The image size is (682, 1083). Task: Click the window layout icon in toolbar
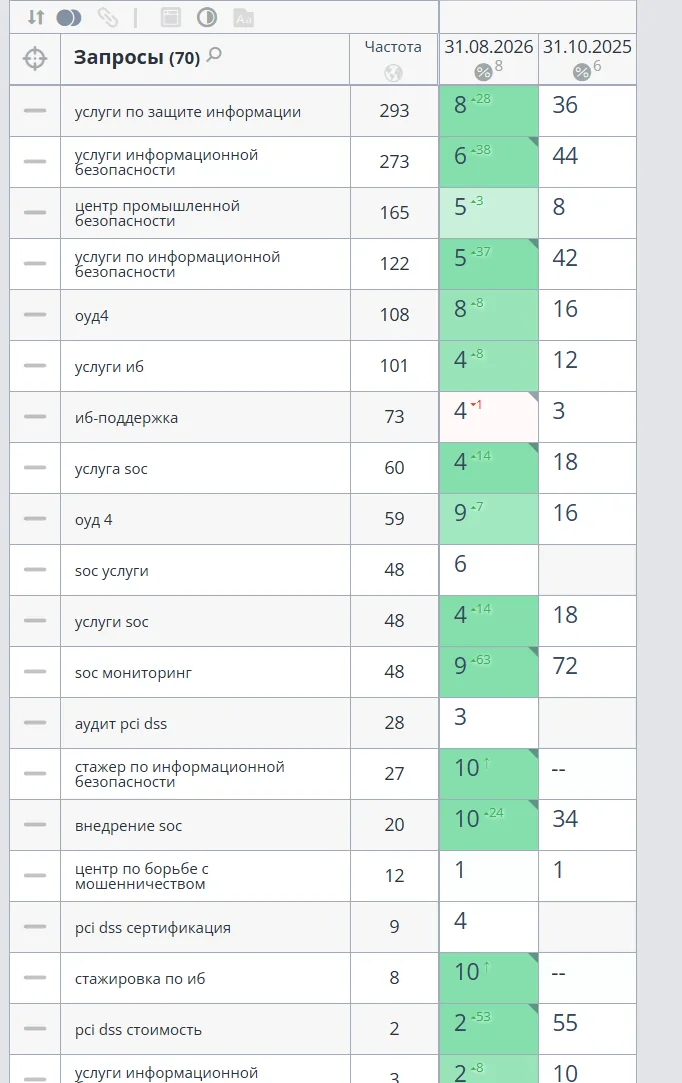171,17
